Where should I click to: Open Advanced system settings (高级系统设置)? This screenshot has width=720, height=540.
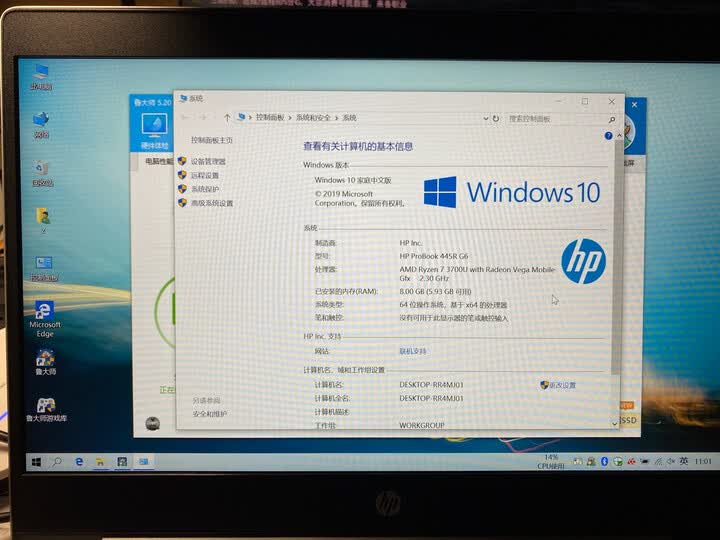(212, 203)
